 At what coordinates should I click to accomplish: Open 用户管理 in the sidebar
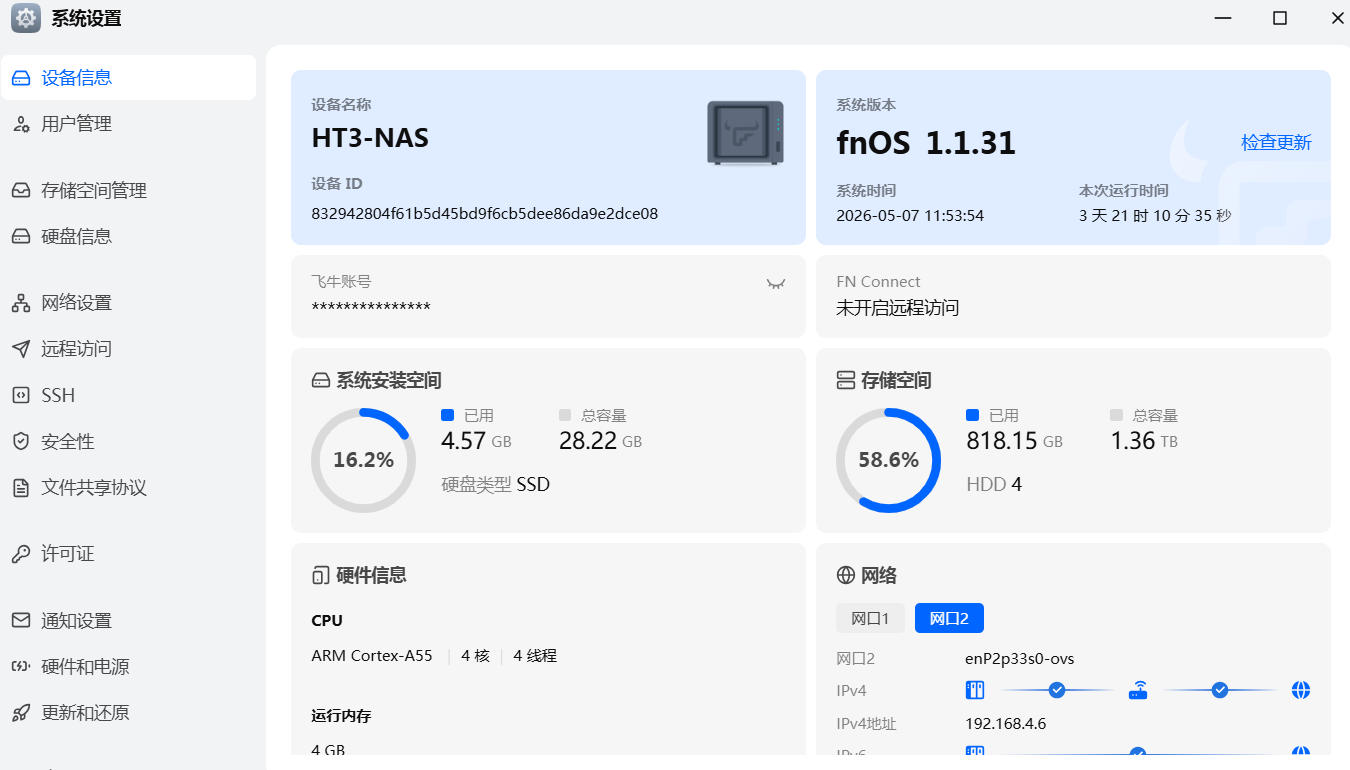pos(128,124)
